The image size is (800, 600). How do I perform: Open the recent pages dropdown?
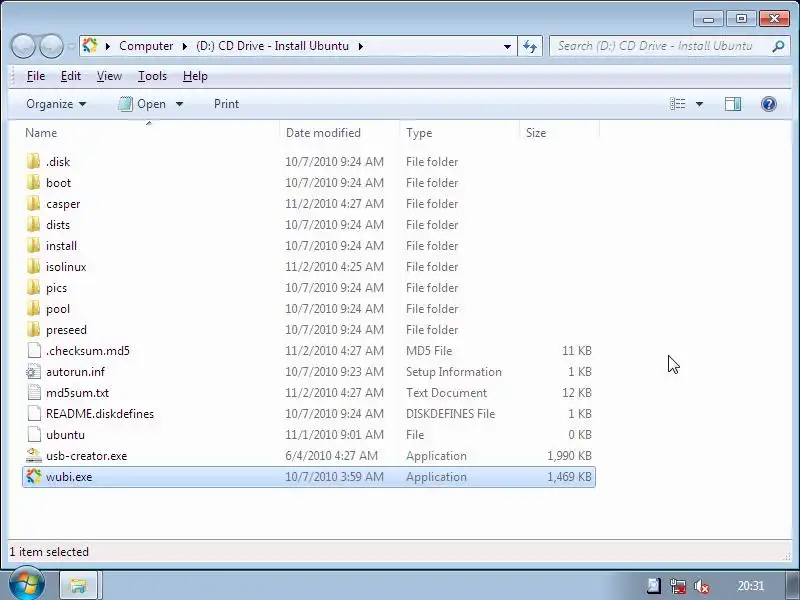(x=71, y=46)
